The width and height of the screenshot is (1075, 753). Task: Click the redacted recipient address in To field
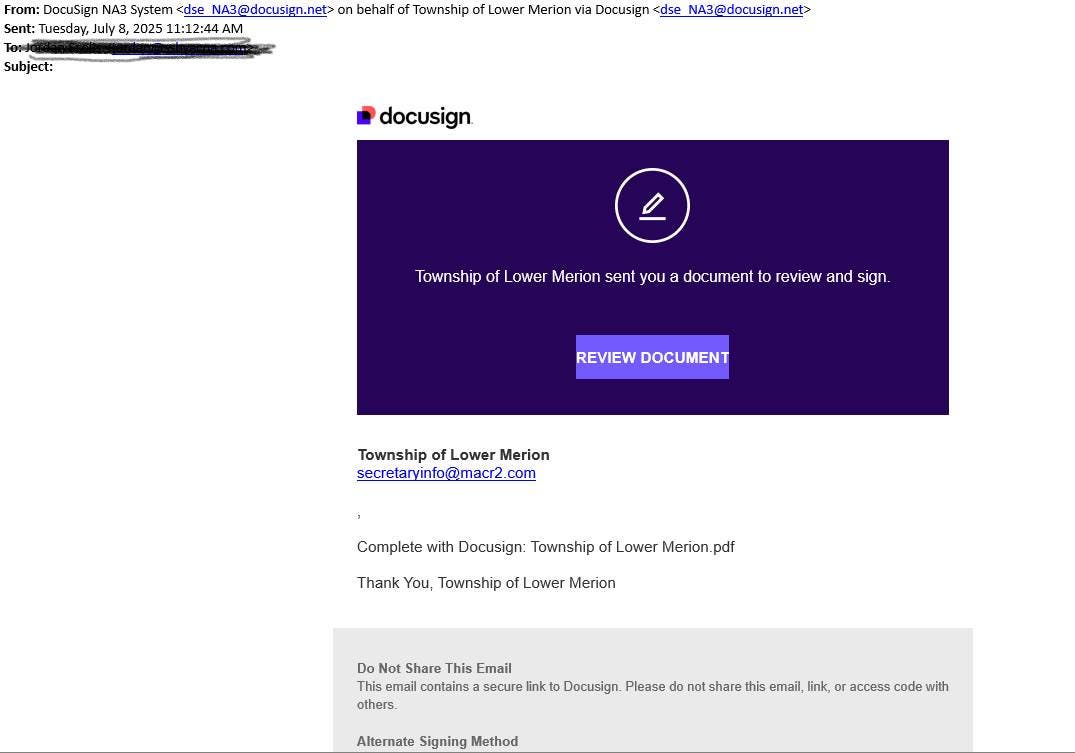click(150, 47)
